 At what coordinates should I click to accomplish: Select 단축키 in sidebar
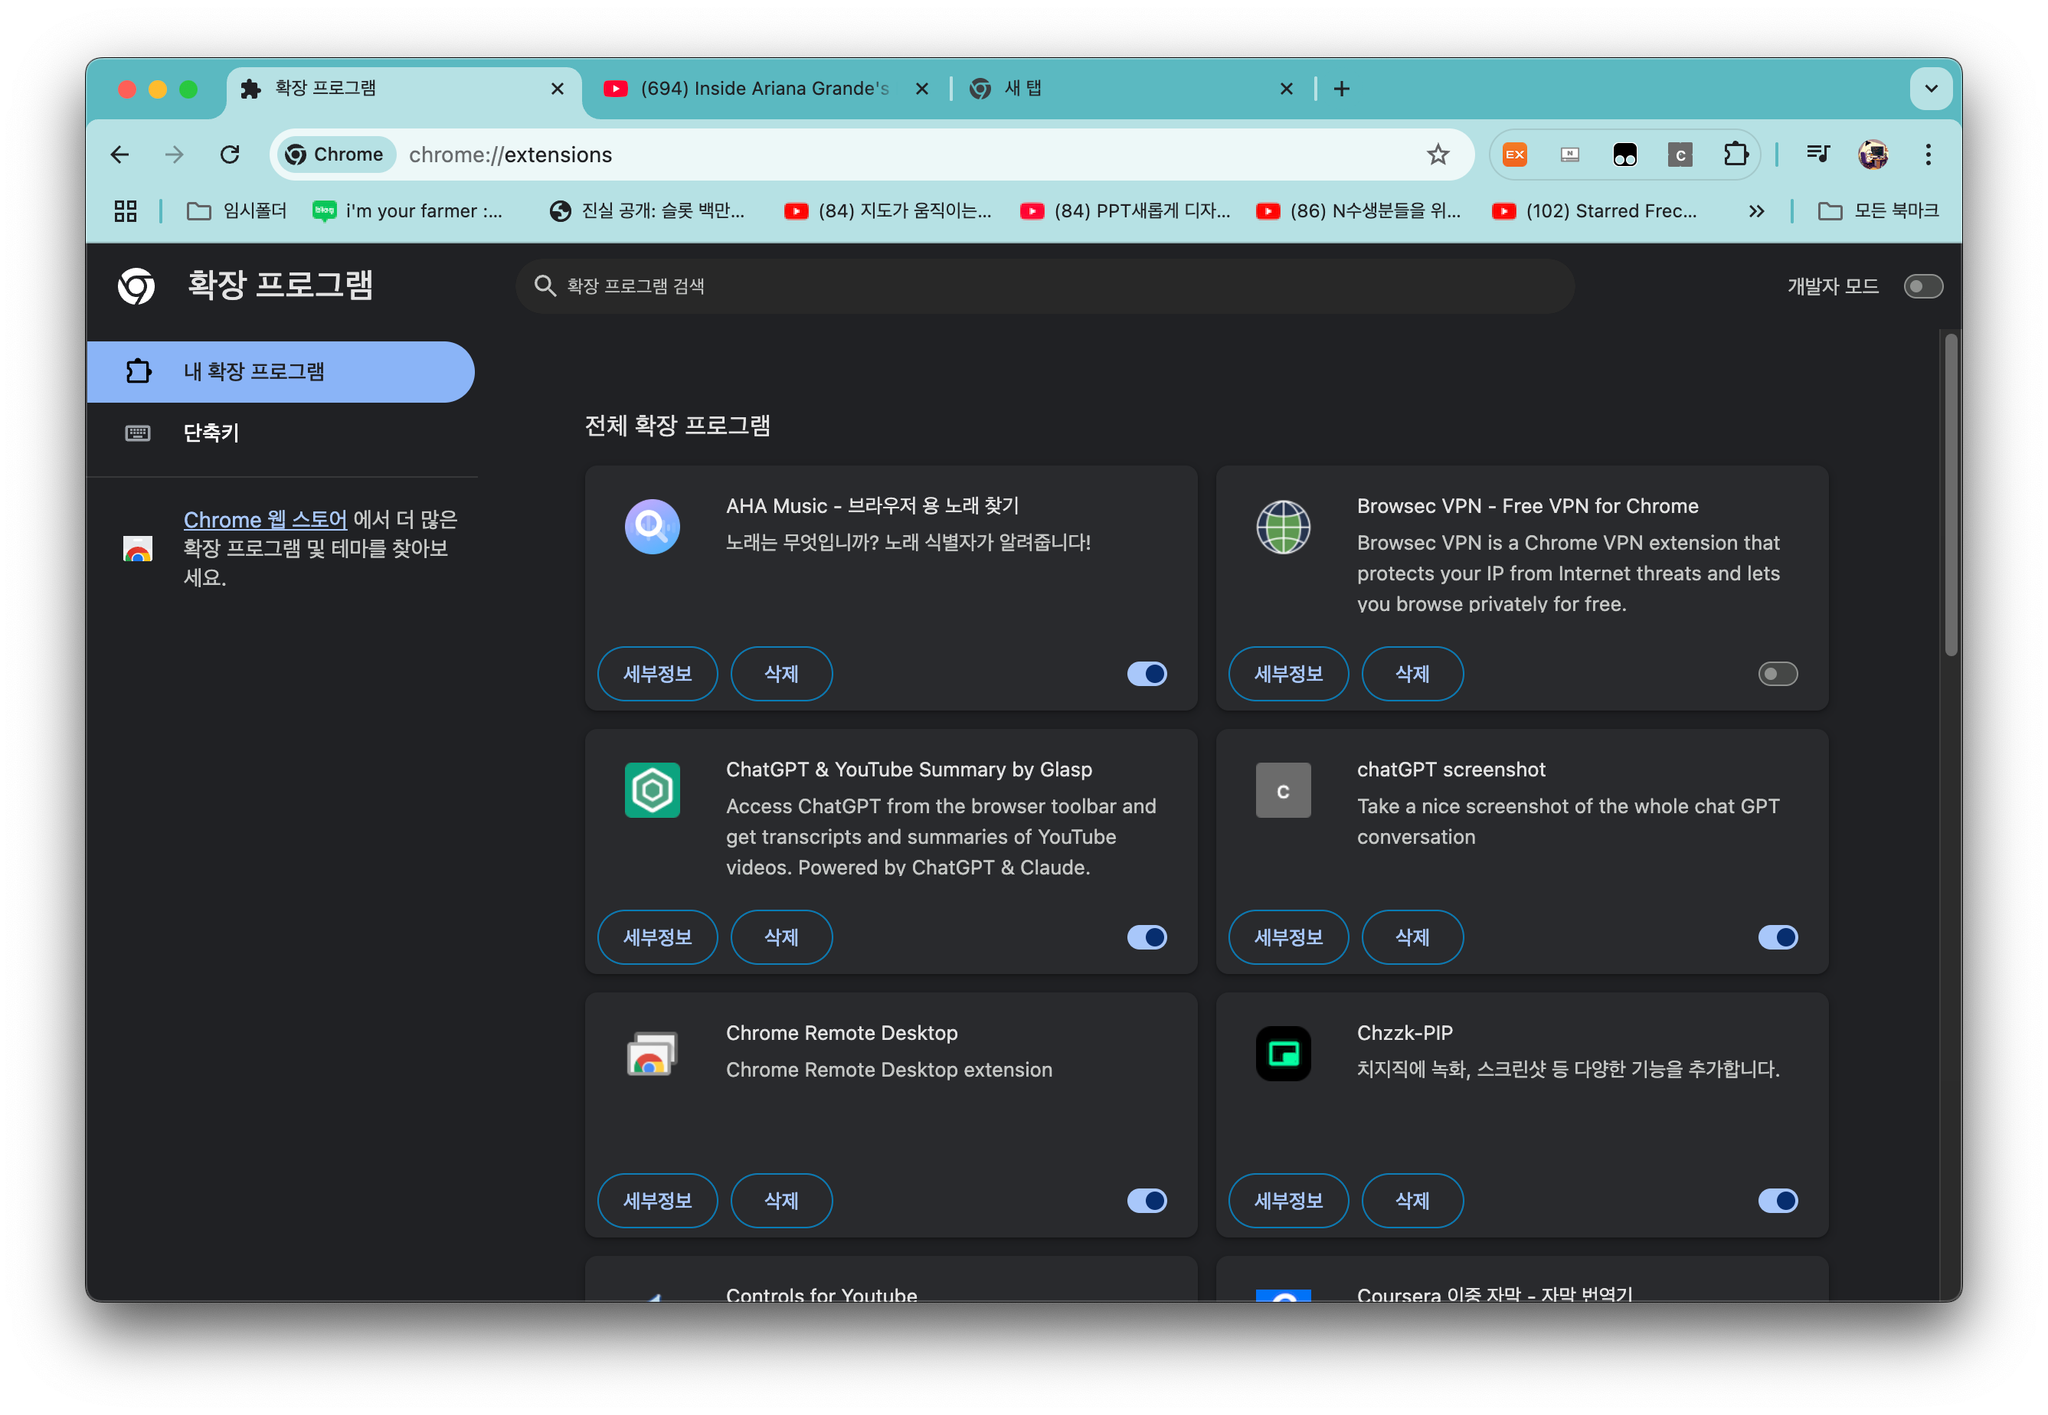coord(280,433)
